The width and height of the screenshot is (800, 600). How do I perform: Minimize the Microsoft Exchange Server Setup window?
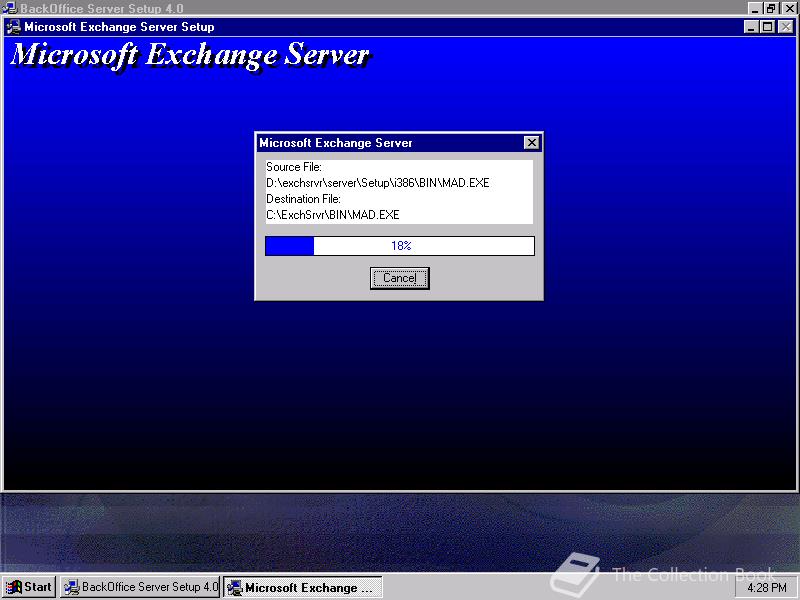[751, 27]
